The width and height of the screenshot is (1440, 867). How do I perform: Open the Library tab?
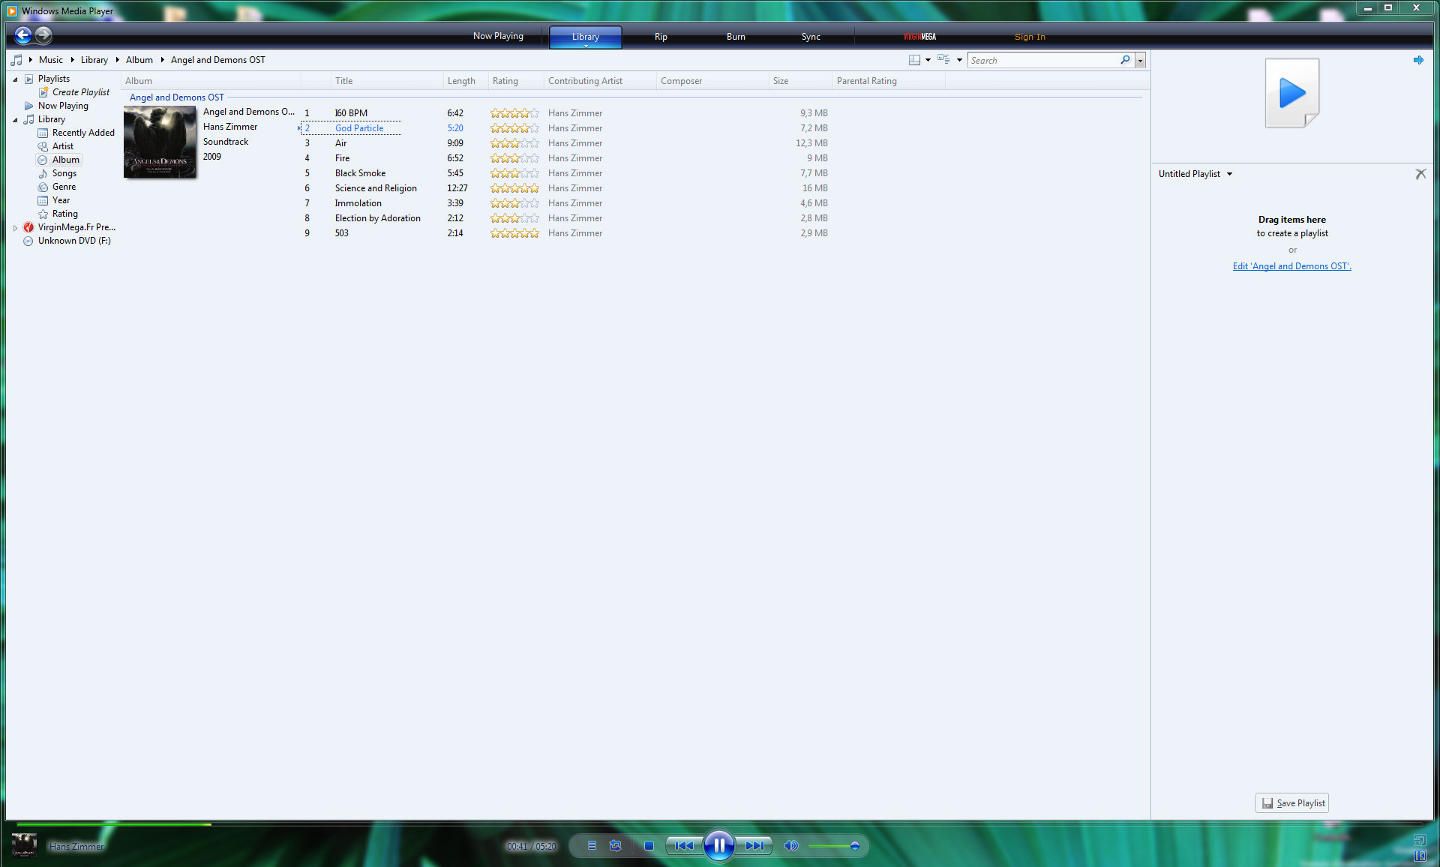[585, 37]
